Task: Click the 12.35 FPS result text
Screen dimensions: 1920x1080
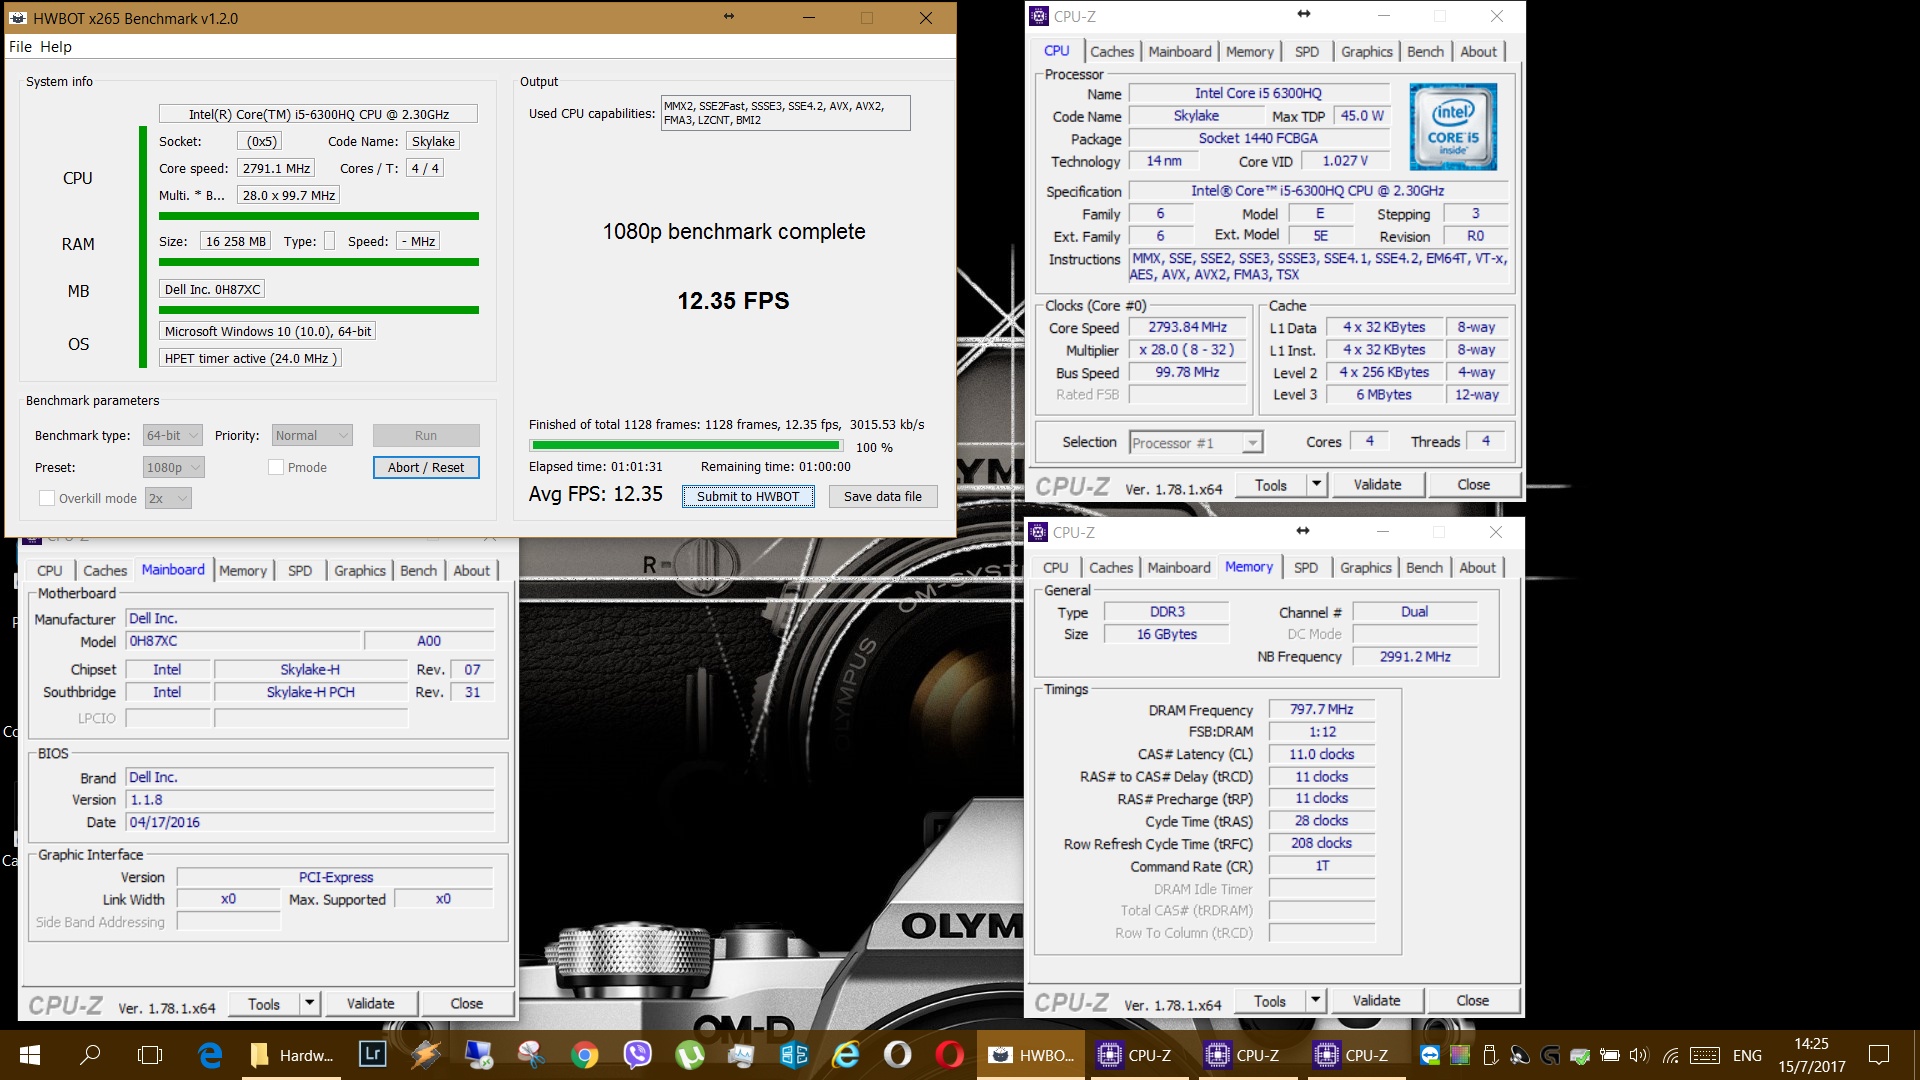Action: click(x=733, y=301)
